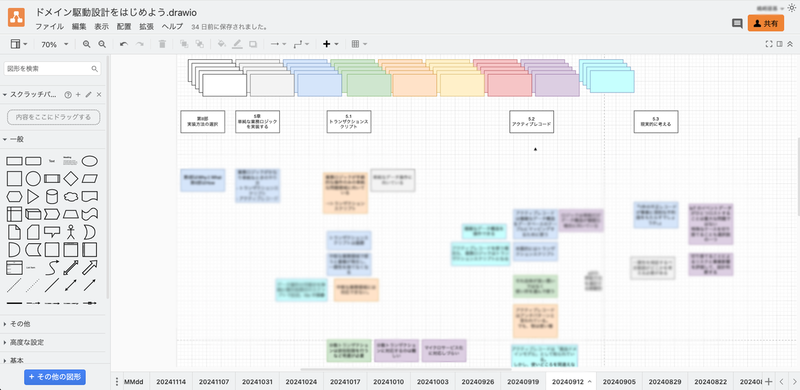This screenshot has width=800, height=390.
Task: Select the green rectangle on the canvas
Action: tap(369, 85)
